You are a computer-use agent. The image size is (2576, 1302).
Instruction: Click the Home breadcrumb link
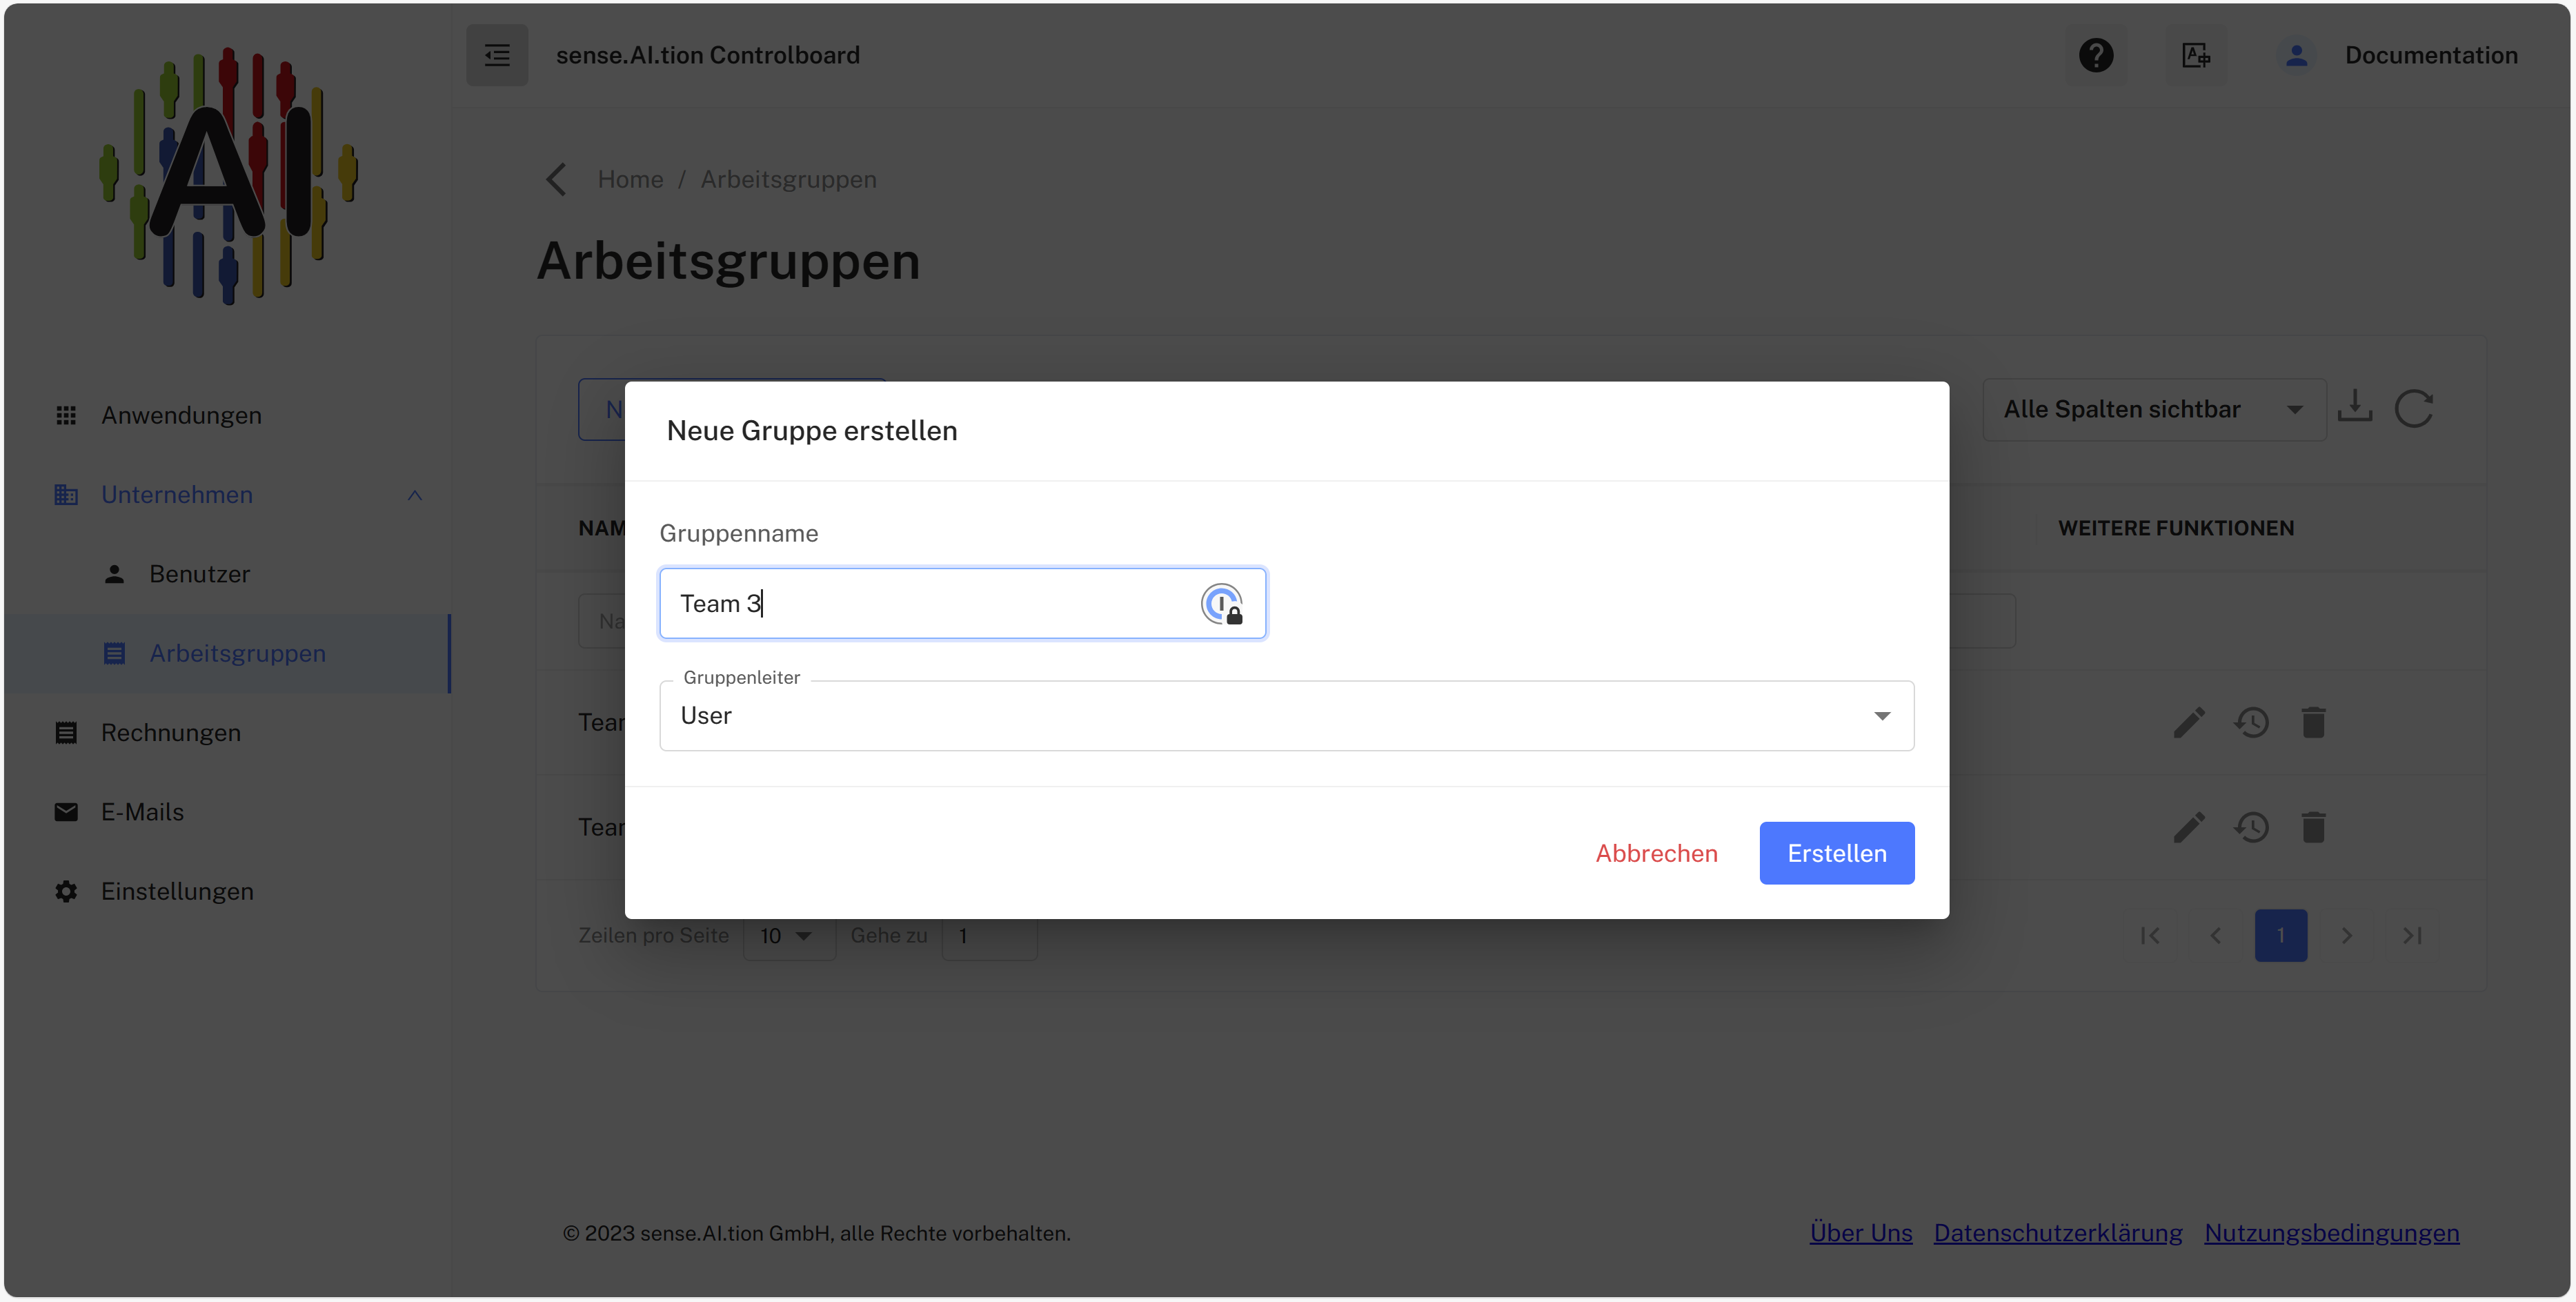pos(630,180)
